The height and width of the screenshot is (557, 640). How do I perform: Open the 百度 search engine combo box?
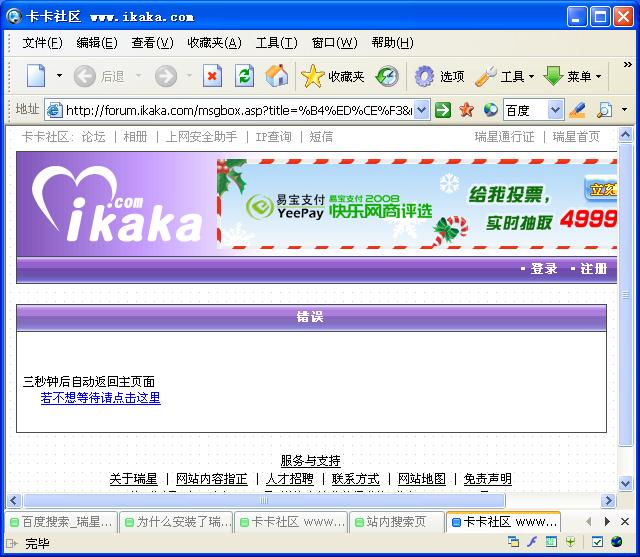pyautogui.click(x=534, y=110)
